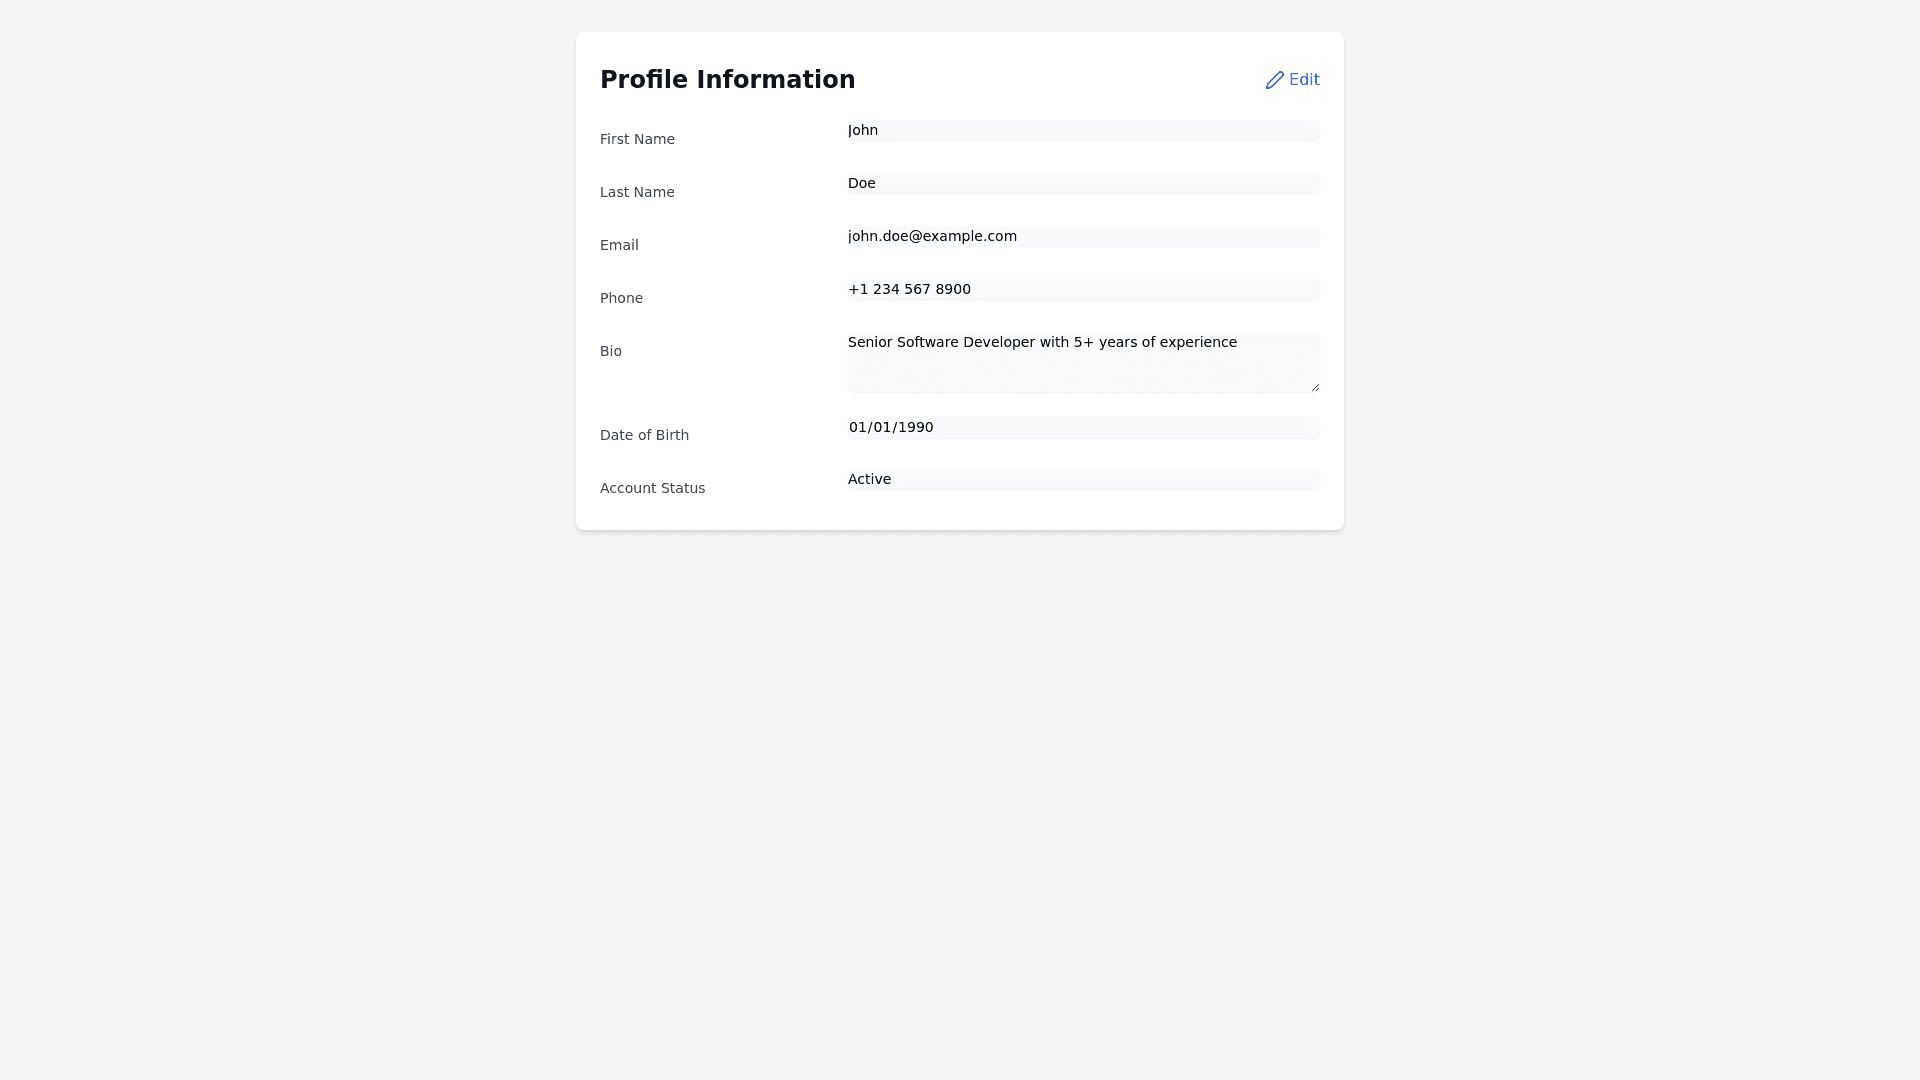Open the Account Status dropdown showing Active

[x=1083, y=480]
